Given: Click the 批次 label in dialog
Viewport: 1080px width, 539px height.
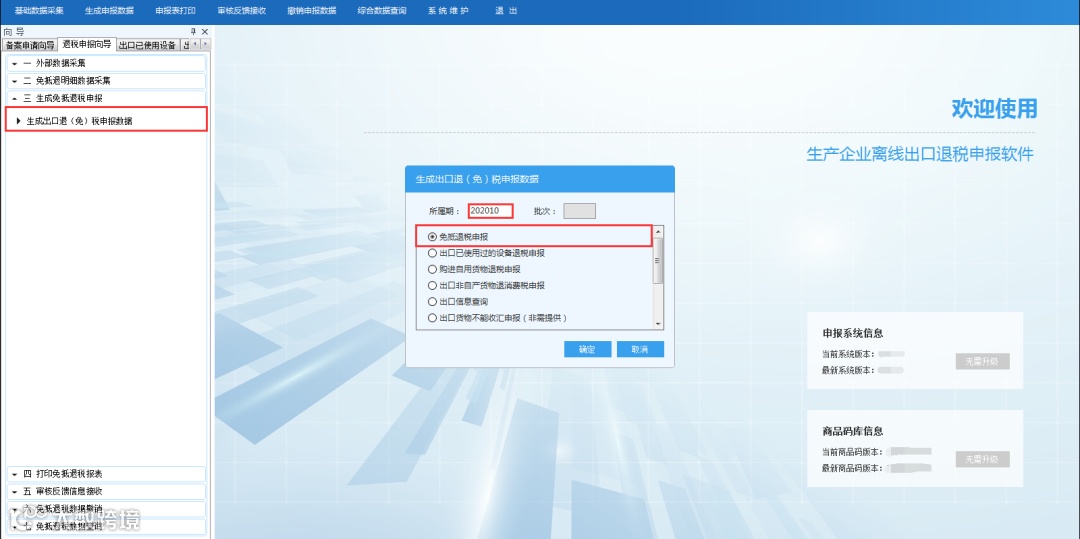Looking at the screenshot, I should [544, 211].
